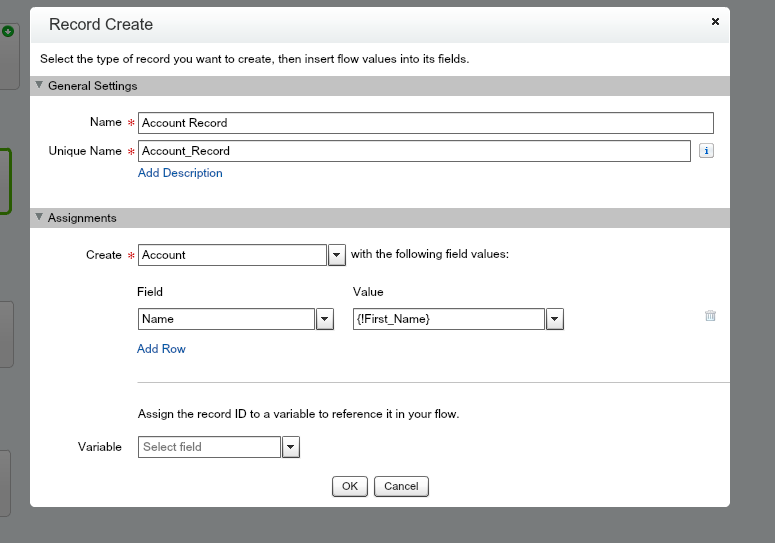The width and height of the screenshot is (775, 543).
Task: Click the info icon beside Unique Name
Action: pyautogui.click(x=705, y=151)
